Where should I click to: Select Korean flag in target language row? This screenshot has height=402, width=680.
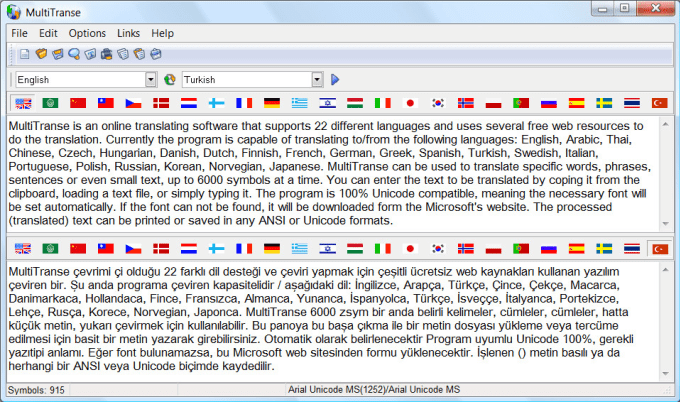click(x=438, y=249)
